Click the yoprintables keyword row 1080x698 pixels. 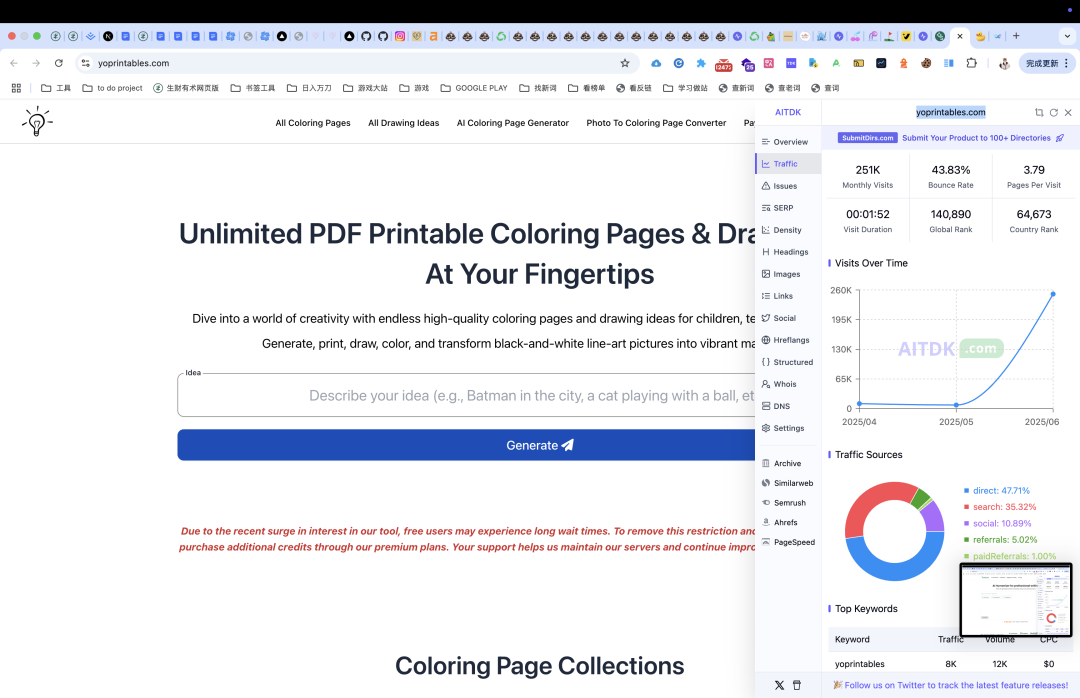click(x=951, y=664)
